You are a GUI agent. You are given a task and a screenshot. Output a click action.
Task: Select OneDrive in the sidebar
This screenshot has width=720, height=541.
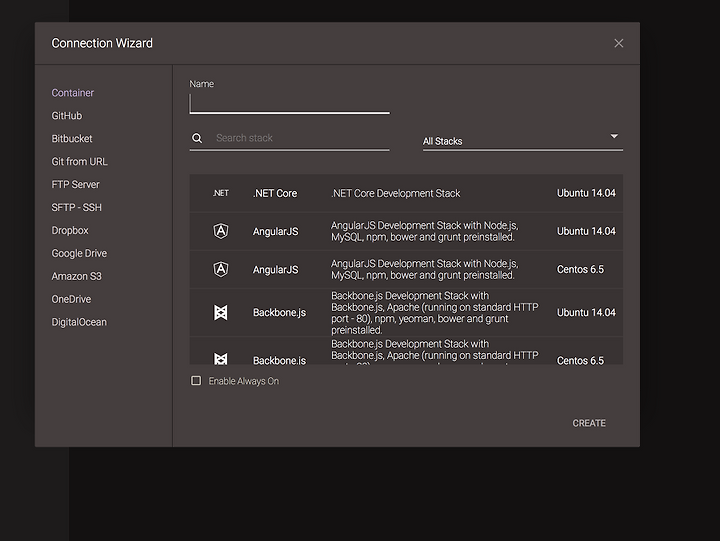point(71,299)
